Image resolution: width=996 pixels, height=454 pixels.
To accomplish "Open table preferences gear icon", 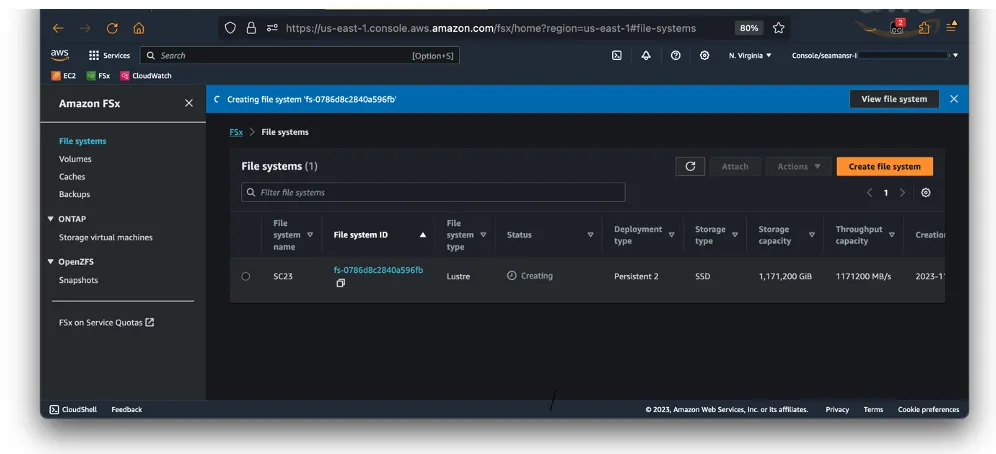I will click(x=925, y=193).
